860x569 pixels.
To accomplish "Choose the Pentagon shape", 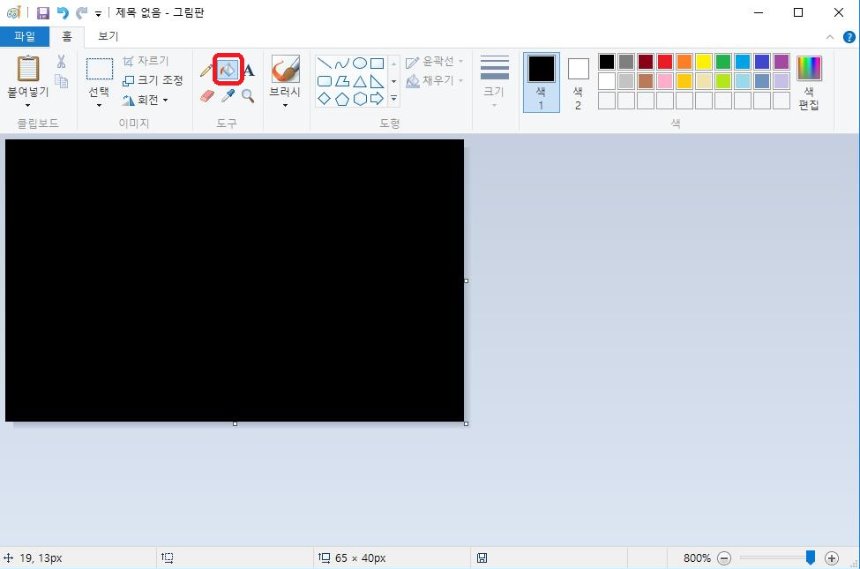I will [342, 99].
